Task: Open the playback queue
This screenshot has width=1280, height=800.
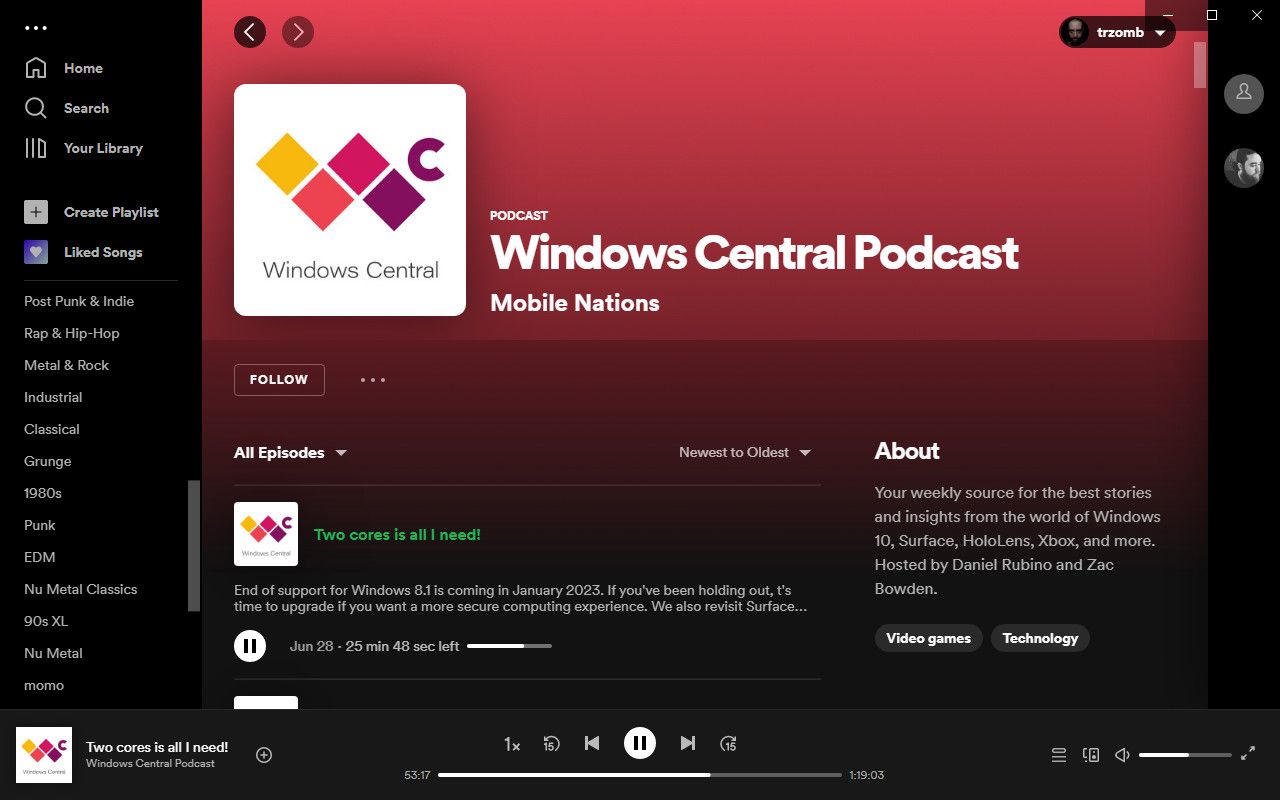Action: tap(1058, 755)
